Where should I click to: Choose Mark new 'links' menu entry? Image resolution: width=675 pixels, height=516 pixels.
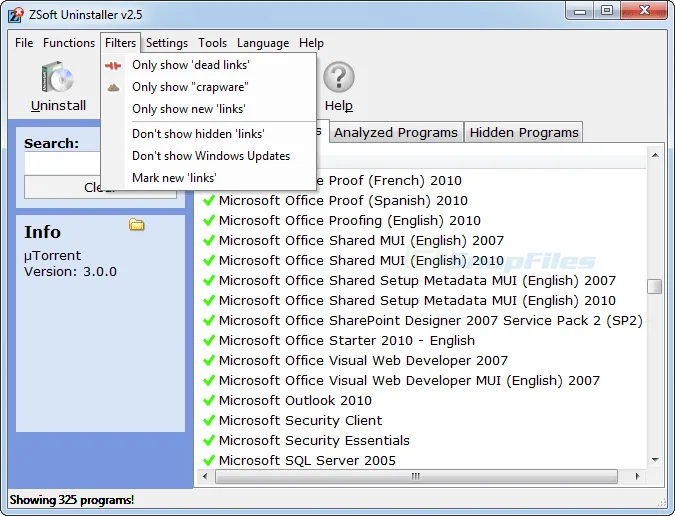209,178
